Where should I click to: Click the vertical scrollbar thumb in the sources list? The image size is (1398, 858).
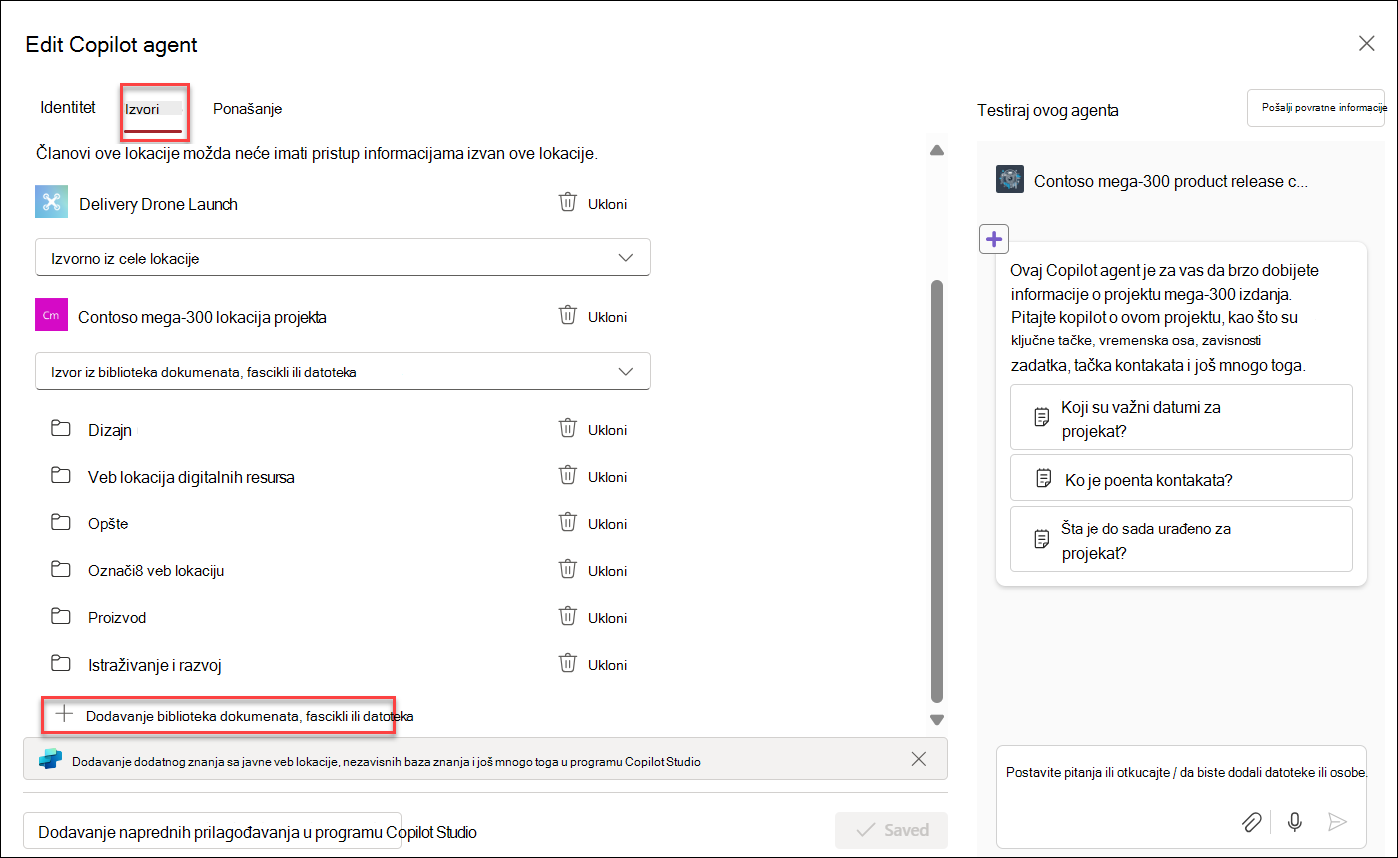pos(937,491)
